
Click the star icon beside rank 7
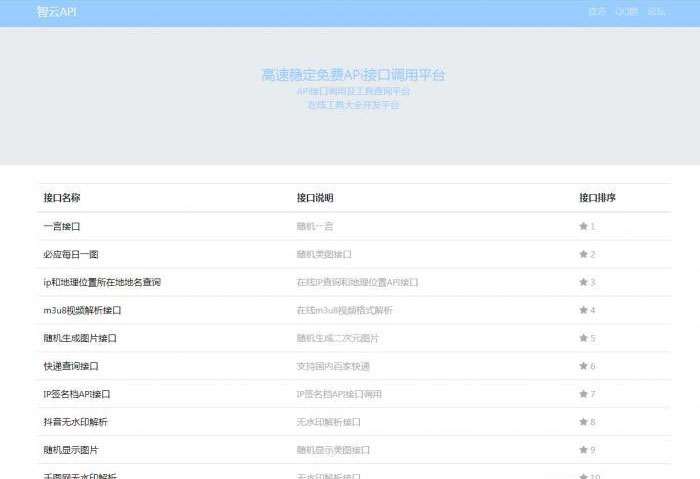pyautogui.click(x=584, y=394)
